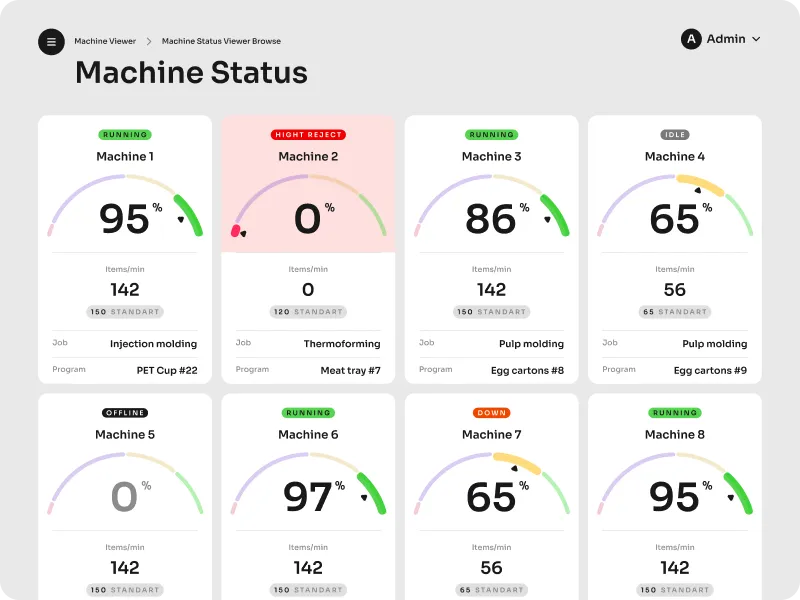This screenshot has height=600, width=800.
Task: Click the 86% reading on Machine 3
Action: 497,218
